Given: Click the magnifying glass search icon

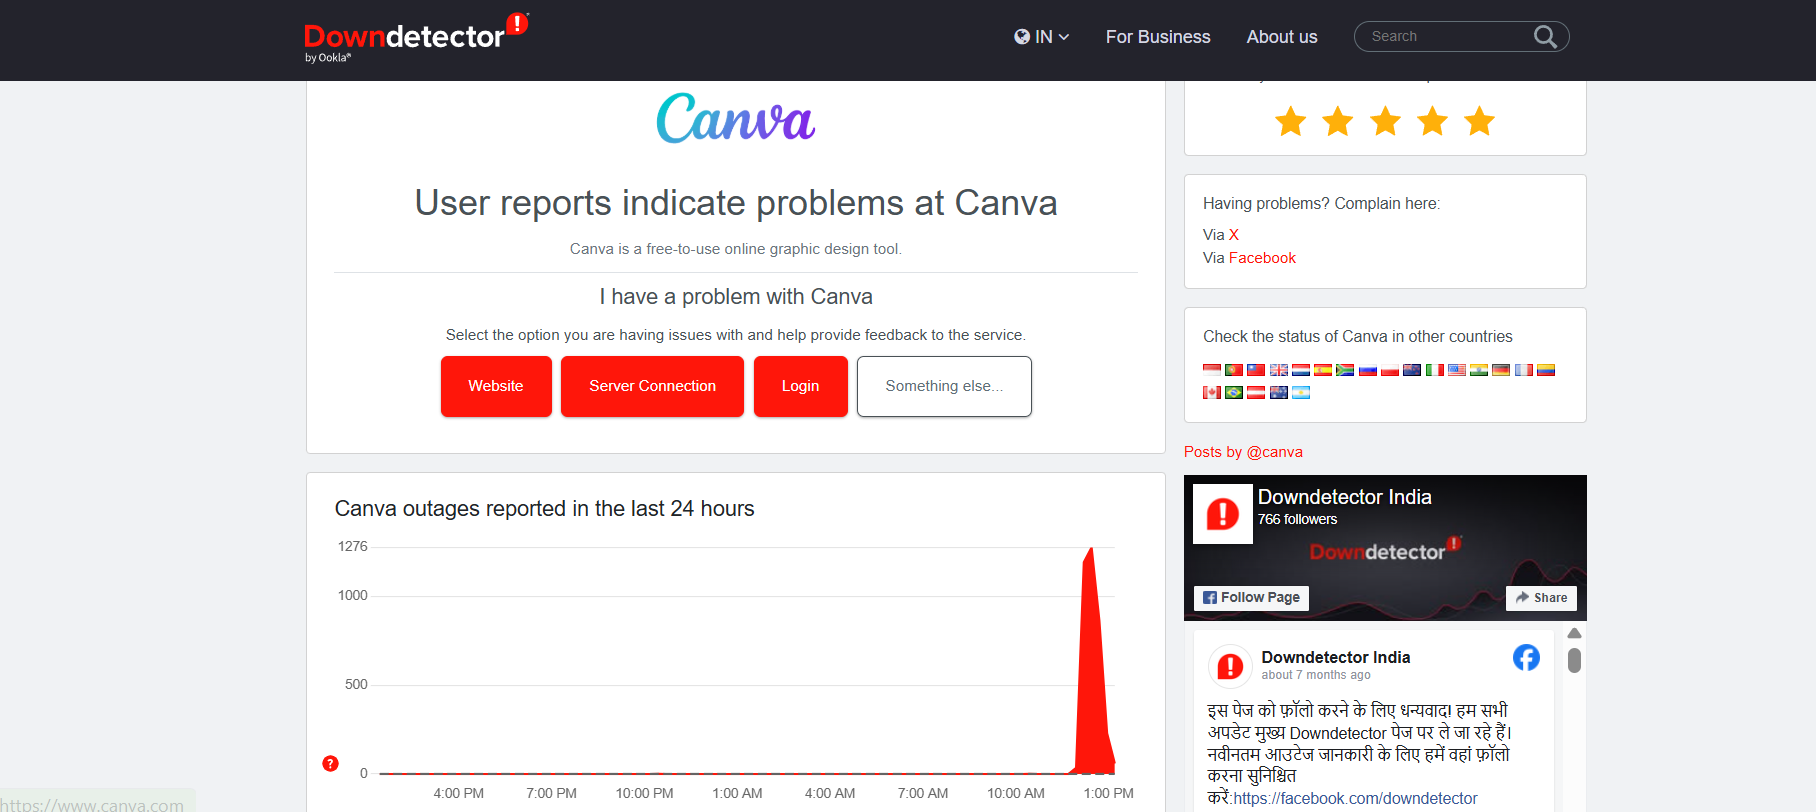Looking at the screenshot, I should point(1545,37).
